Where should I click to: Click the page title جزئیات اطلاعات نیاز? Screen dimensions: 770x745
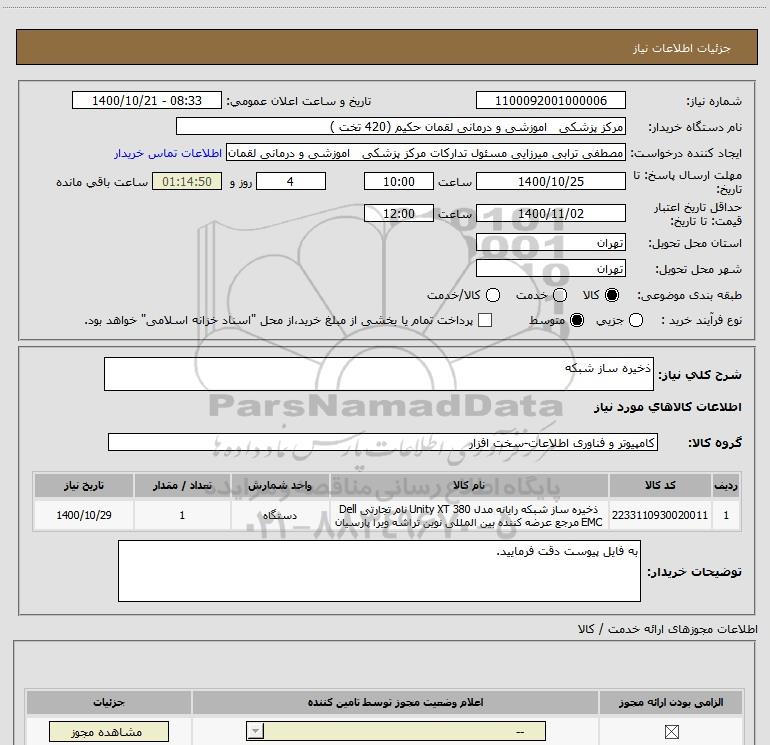coord(681,48)
